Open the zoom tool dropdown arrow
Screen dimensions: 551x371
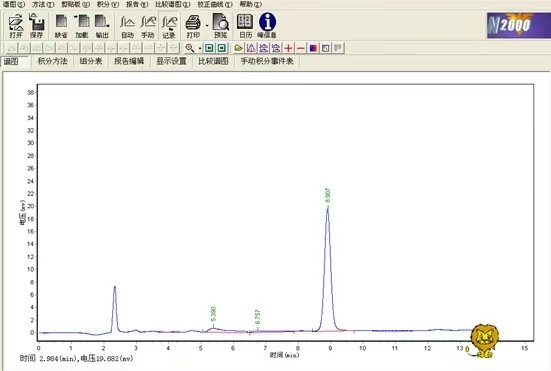point(200,48)
